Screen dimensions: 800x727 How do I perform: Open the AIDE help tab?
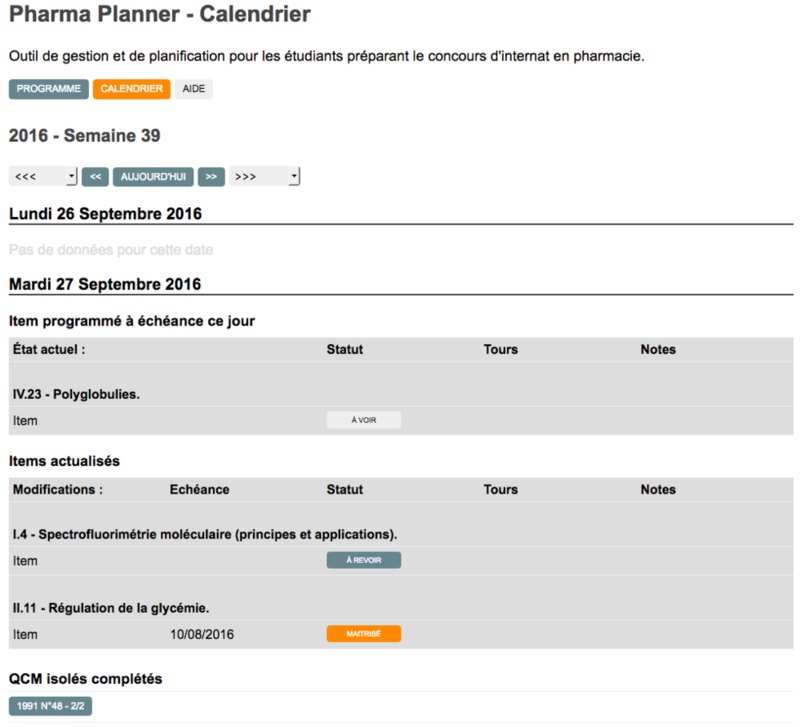click(x=194, y=89)
